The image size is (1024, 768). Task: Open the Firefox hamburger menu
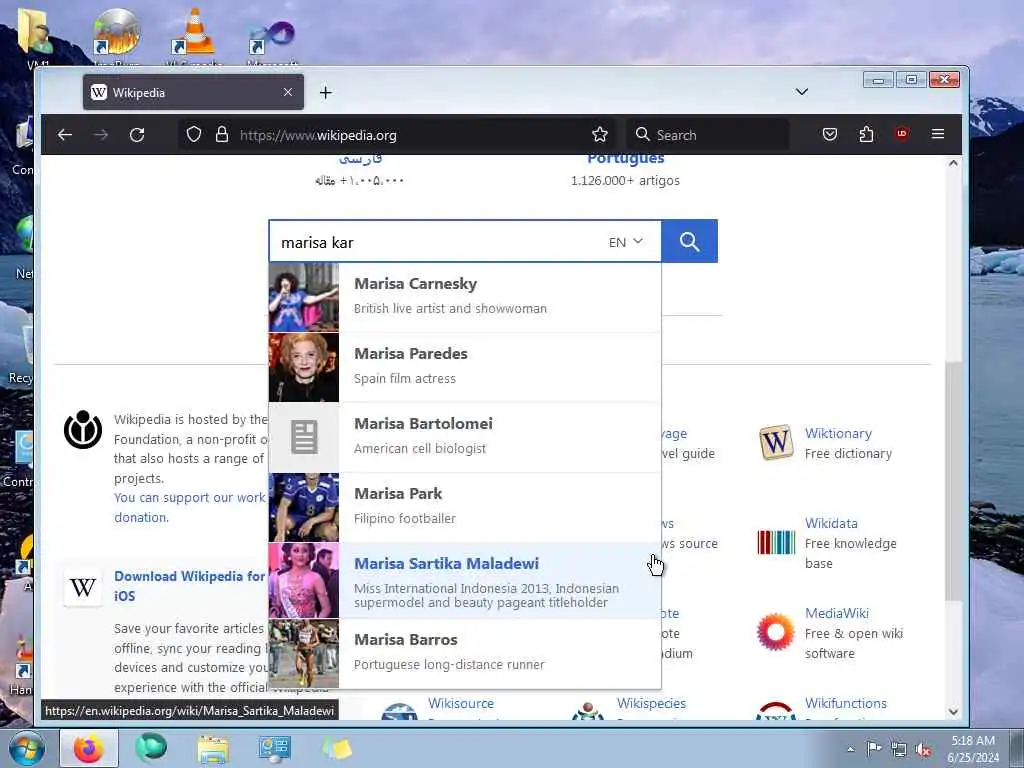click(x=938, y=134)
